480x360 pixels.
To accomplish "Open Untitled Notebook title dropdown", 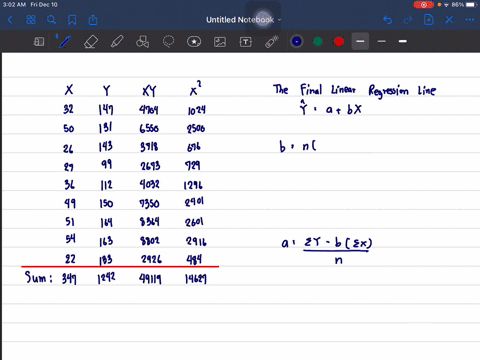I will pos(243,20).
